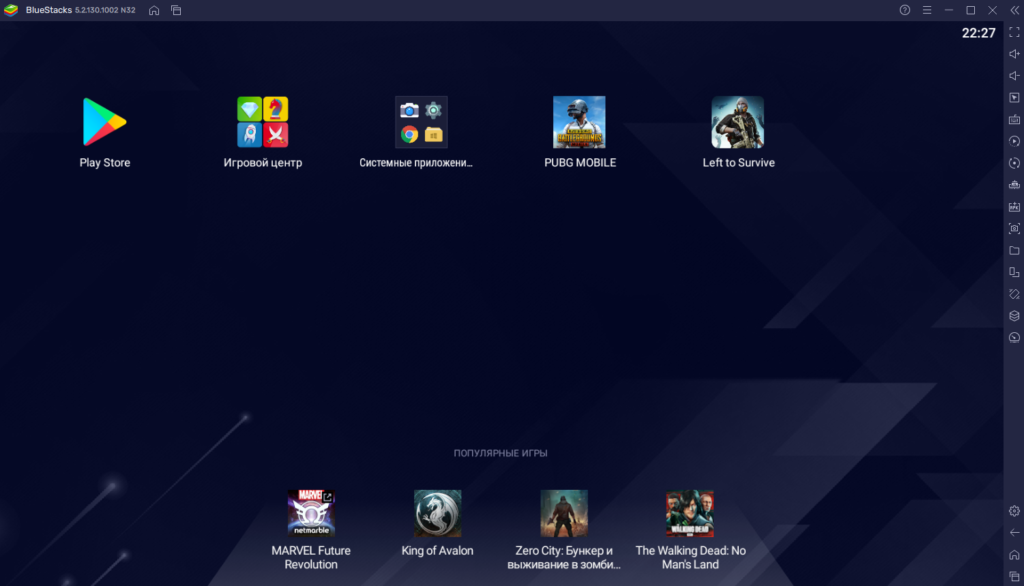Click the volume up sidebar icon

click(1014, 54)
